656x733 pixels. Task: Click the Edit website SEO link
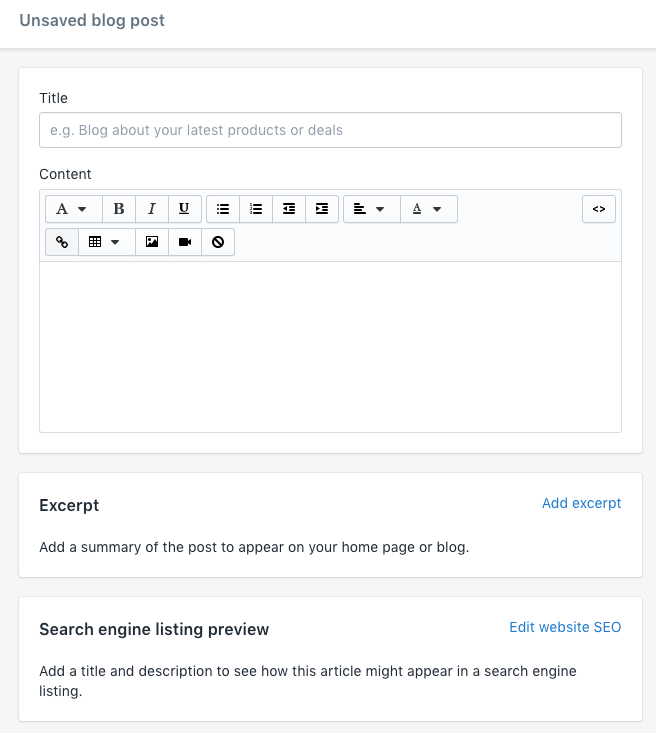point(565,627)
